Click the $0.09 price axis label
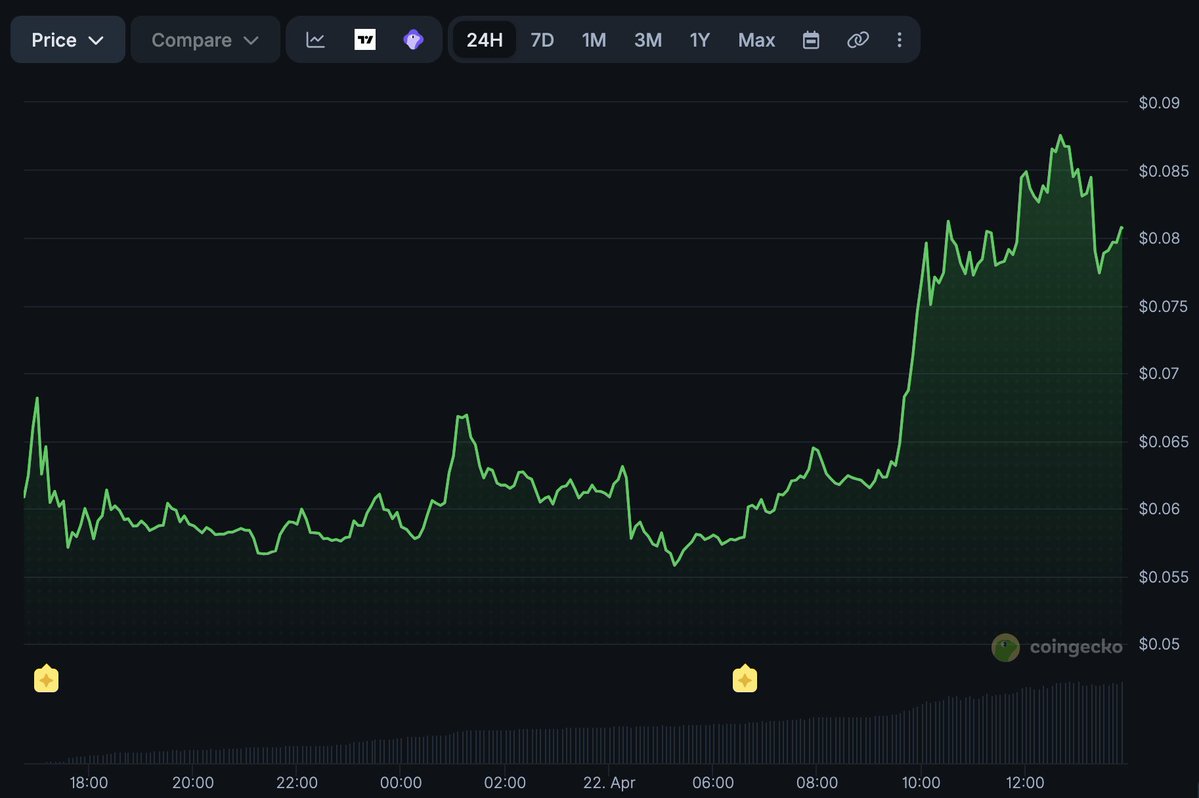The image size is (1199, 798). pyautogui.click(x=1158, y=102)
